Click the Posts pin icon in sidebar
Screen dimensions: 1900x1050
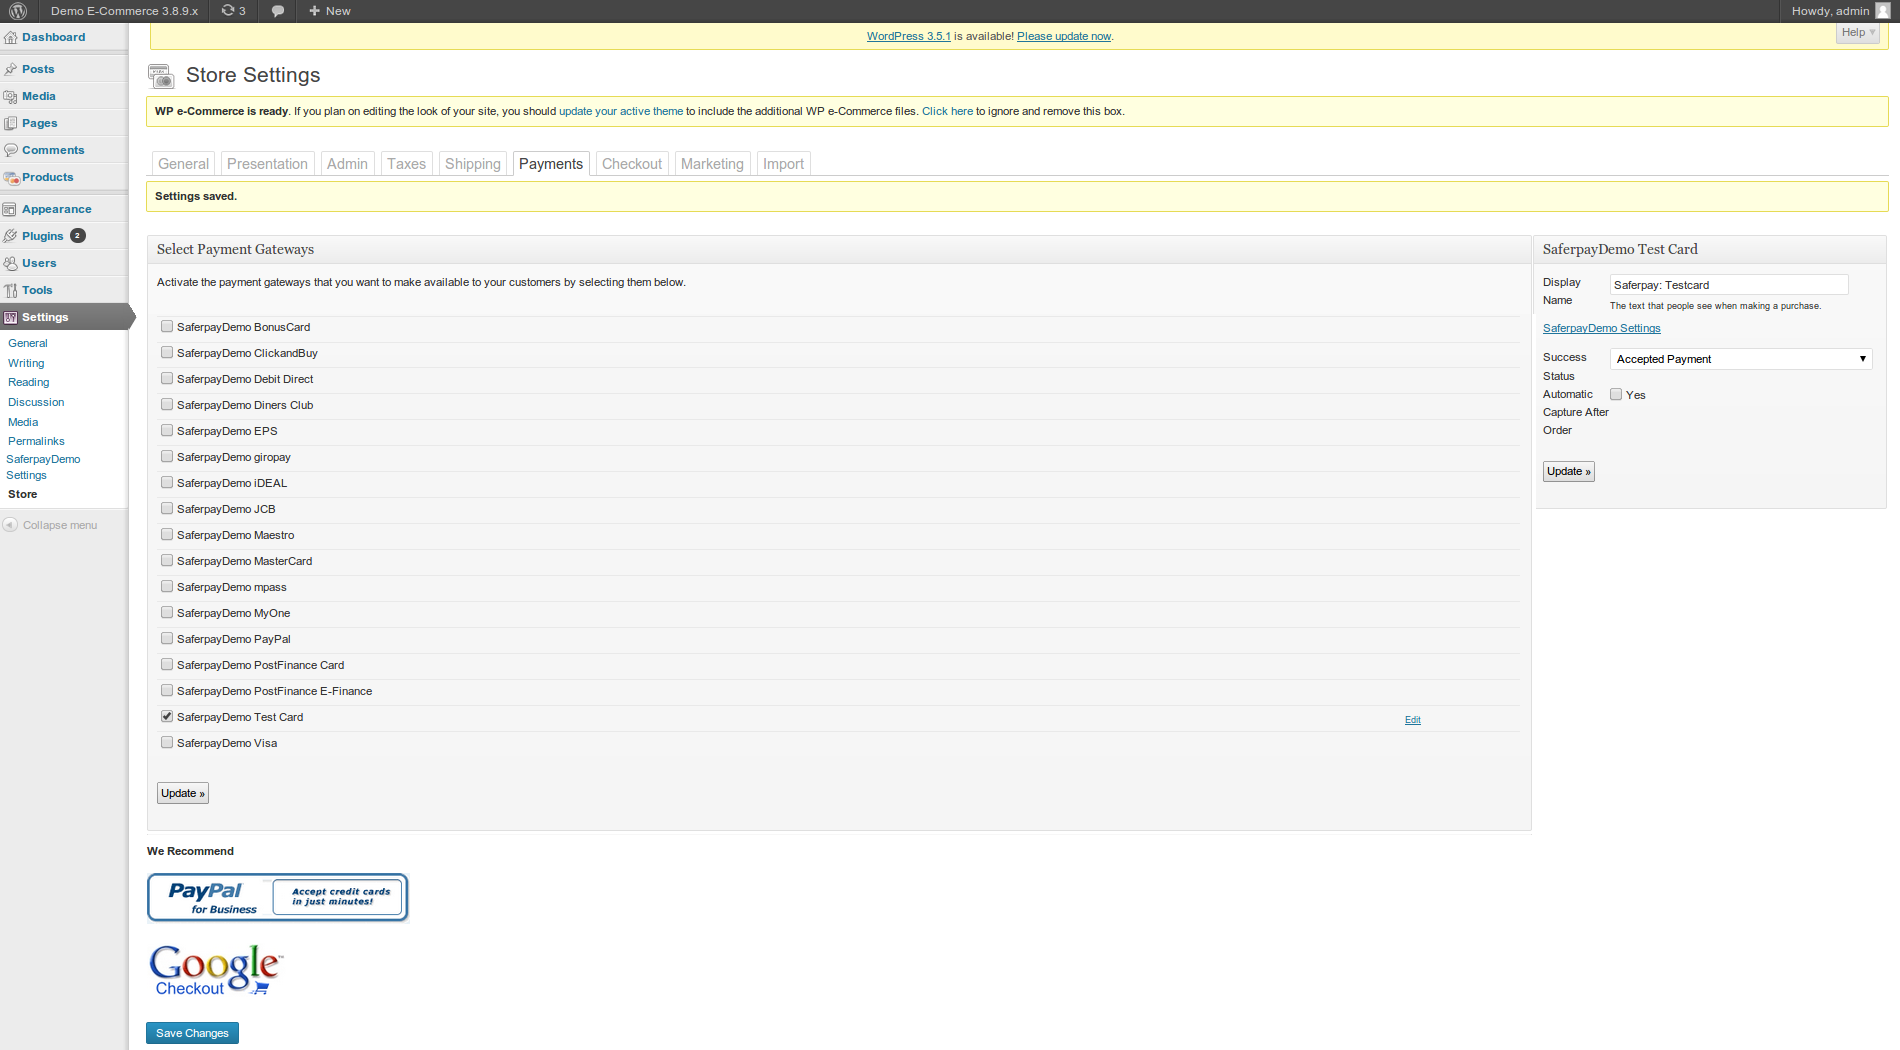coord(11,70)
